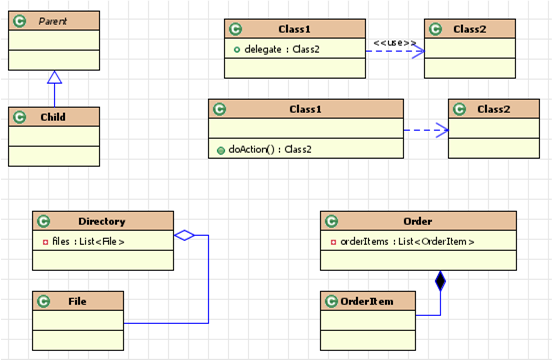552x360 pixels.
Task: Click the Order class icon
Action: [x=332, y=221]
